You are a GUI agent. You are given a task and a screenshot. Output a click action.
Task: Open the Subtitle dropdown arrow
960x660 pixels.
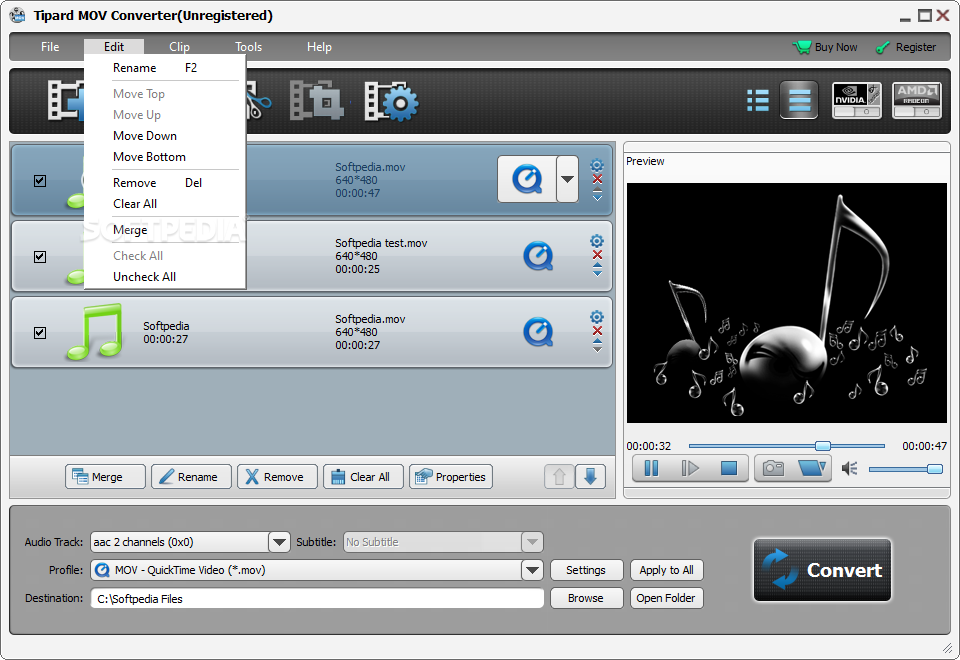coord(532,542)
